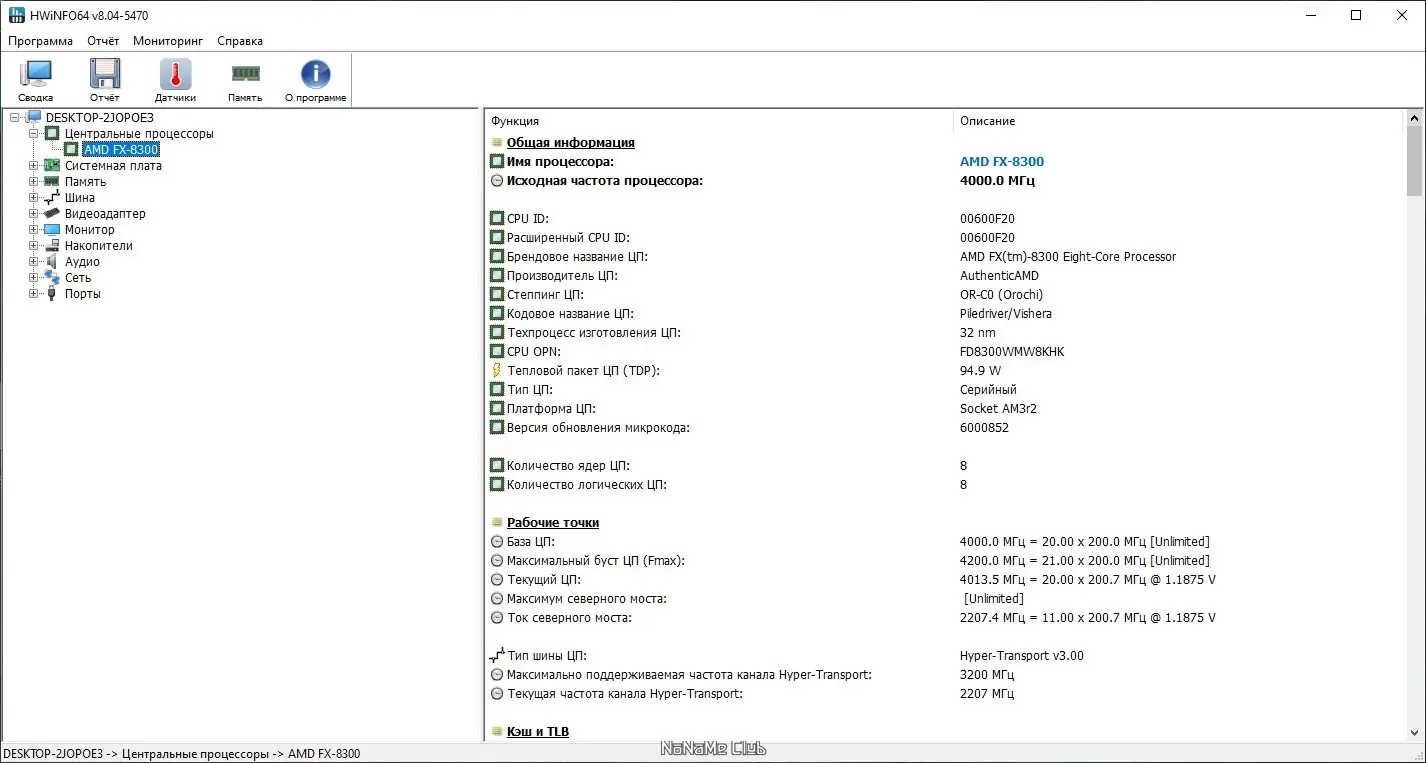1426x763 pixels.
Task: Click the details pane vertical scrollbar thumb
Action: [x=1415, y=161]
